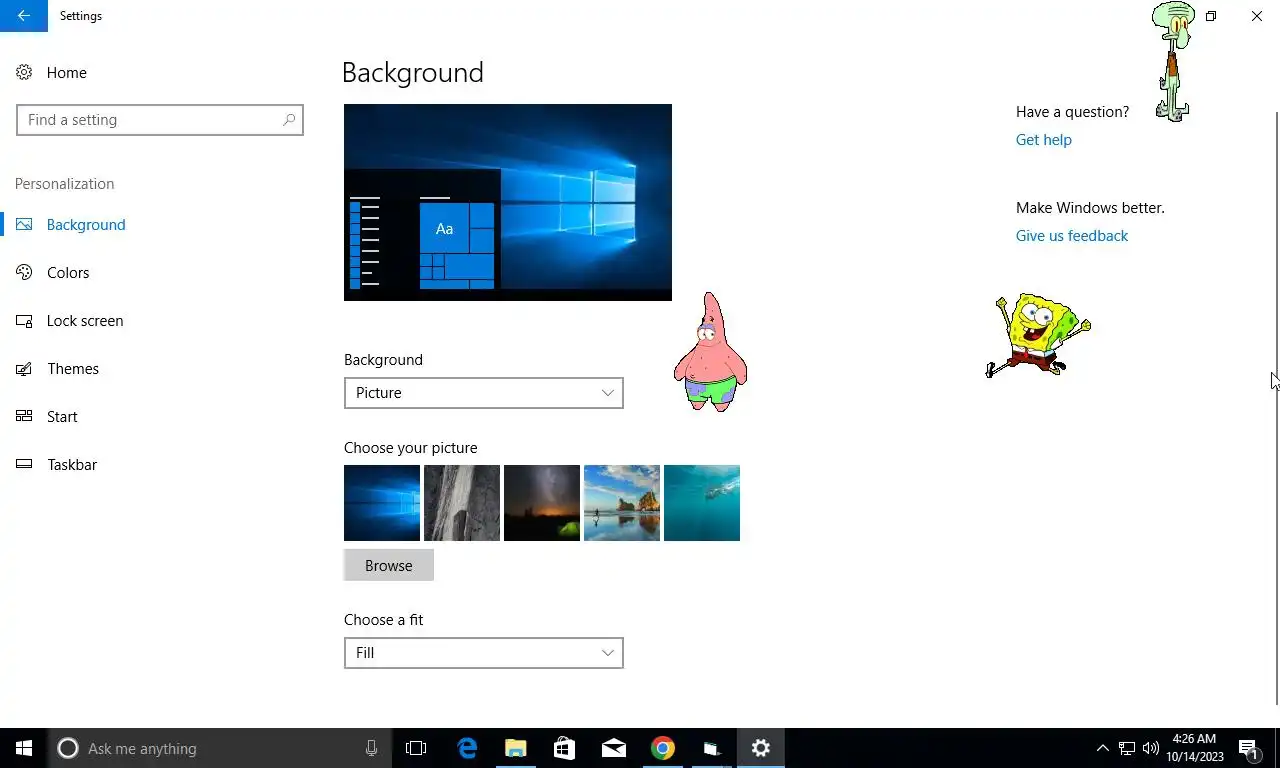Image resolution: width=1280 pixels, height=768 pixels.
Task: Click the Browse button
Action: [389, 565]
